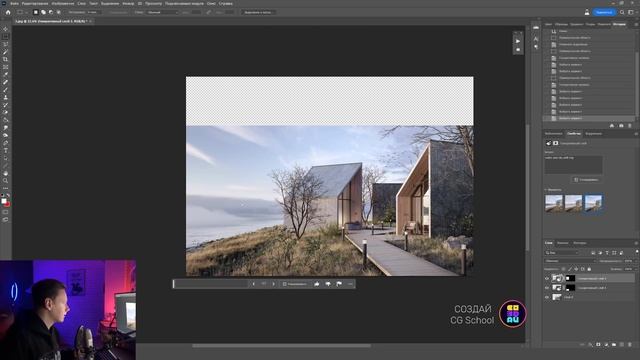This screenshot has height=360, width=640.
Task: Toggle layer filtering switch
Action: tap(637, 251)
